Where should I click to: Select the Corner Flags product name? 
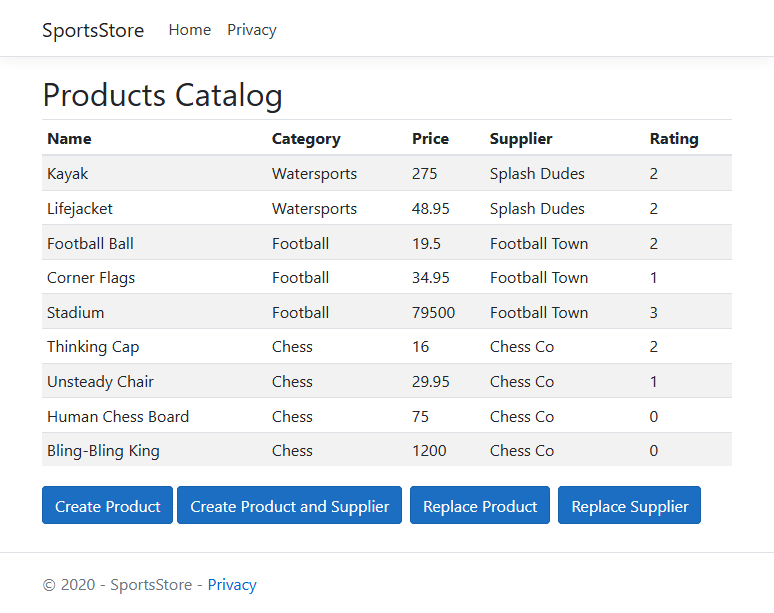point(91,278)
